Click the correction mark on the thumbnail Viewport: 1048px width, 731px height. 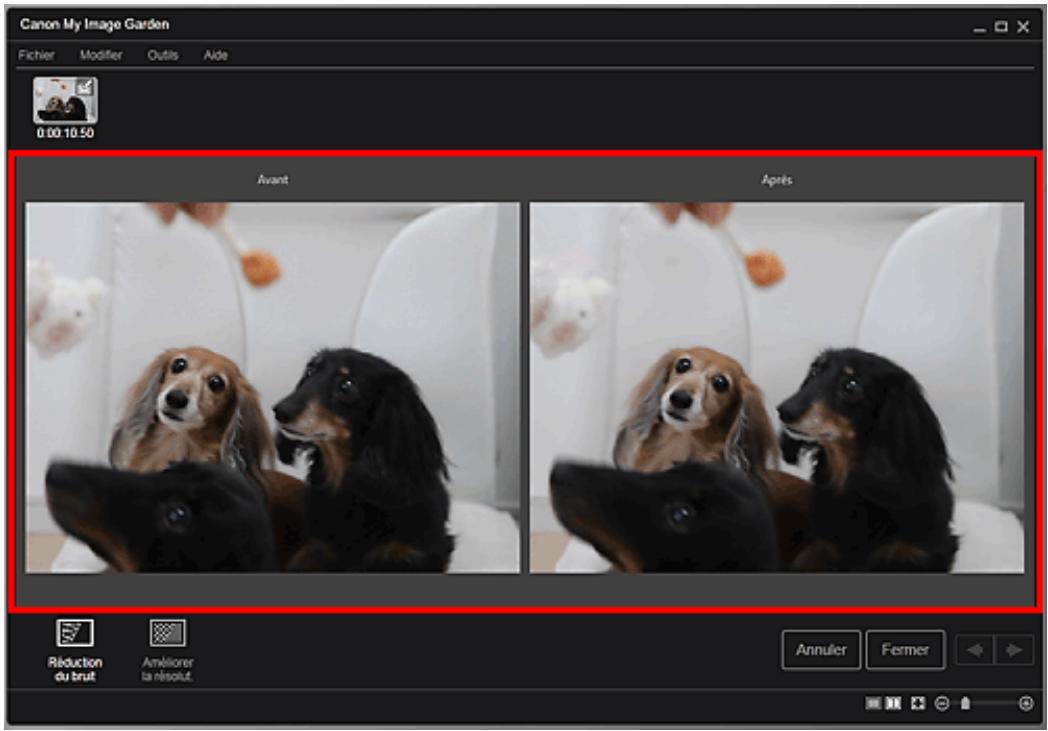pyautogui.click(x=86, y=87)
